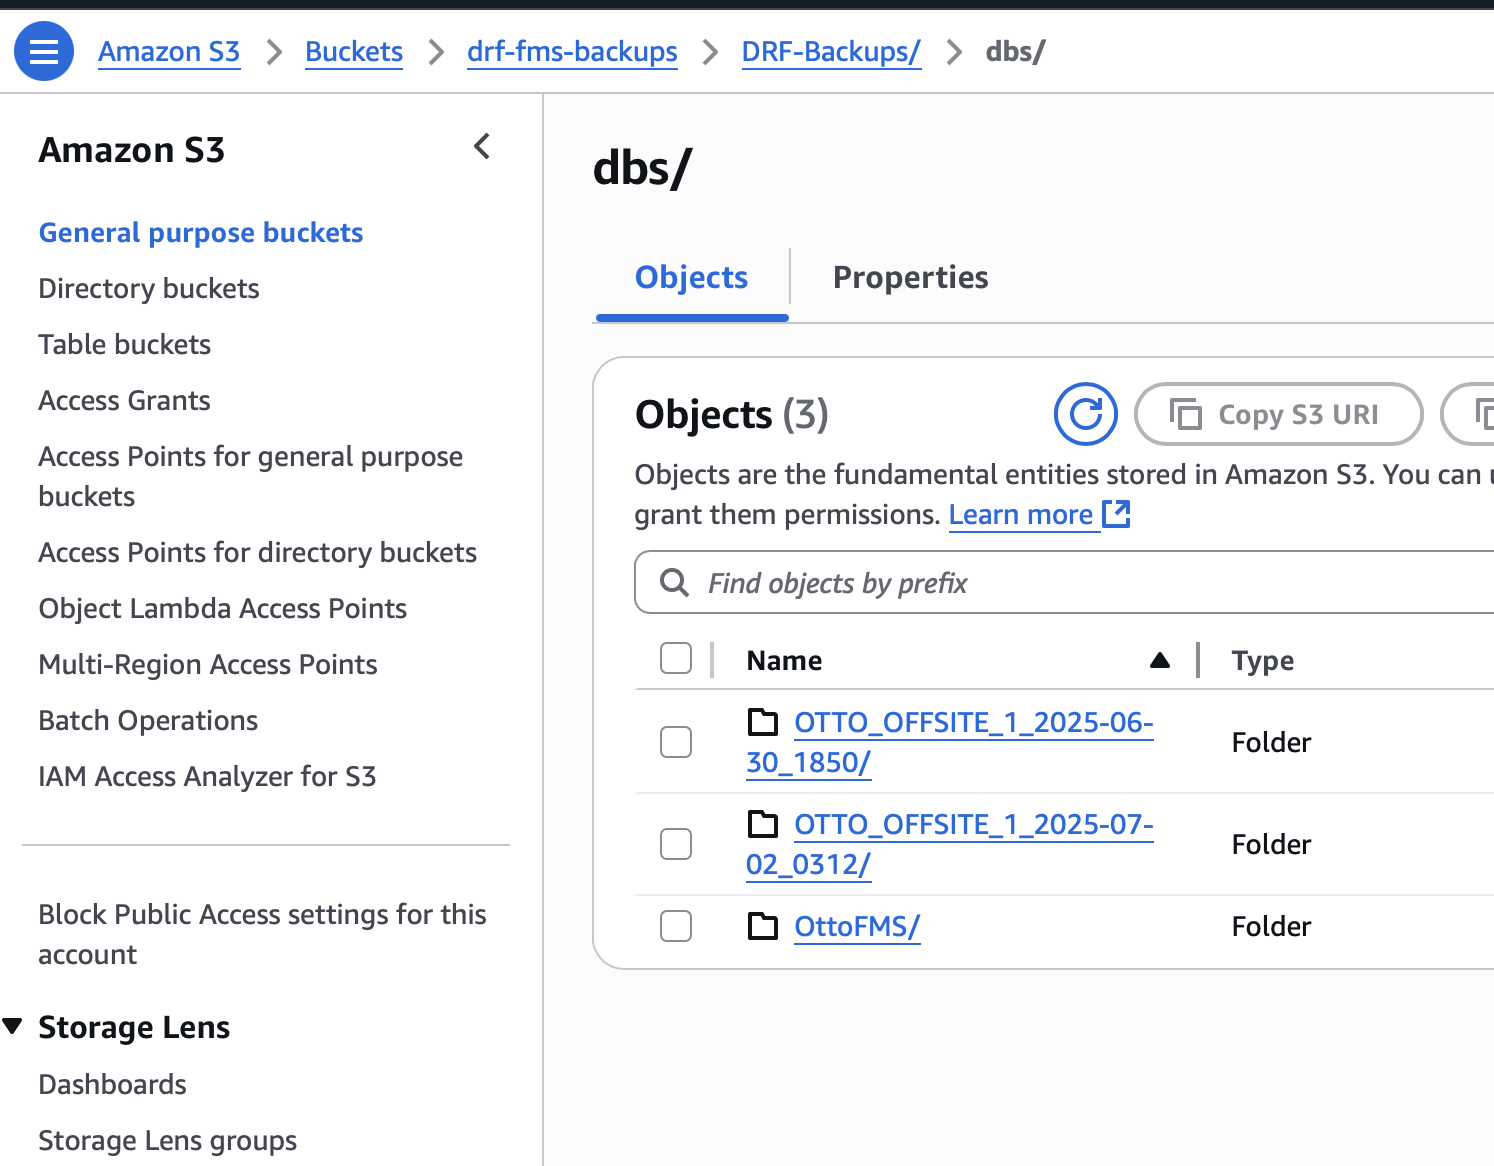Open Access Points for general purpose buckets
Image resolution: width=1494 pixels, height=1166 pixels.
point(251,477)
